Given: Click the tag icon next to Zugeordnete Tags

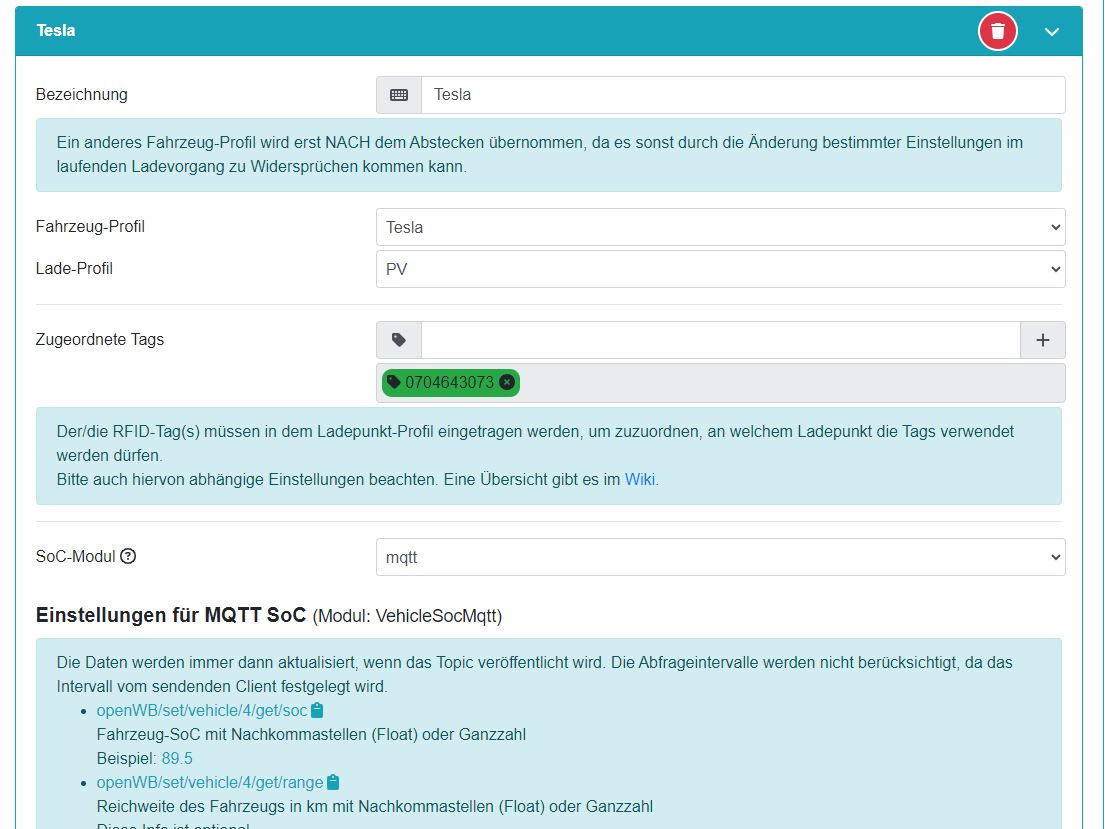Looking at the screenshot, I should pos(399,340).
